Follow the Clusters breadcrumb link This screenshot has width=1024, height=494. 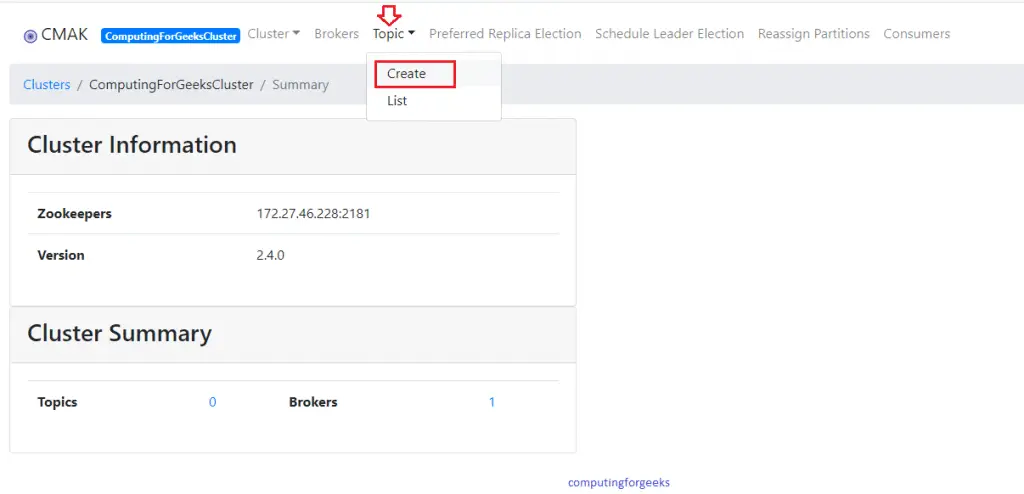(46, 84)
